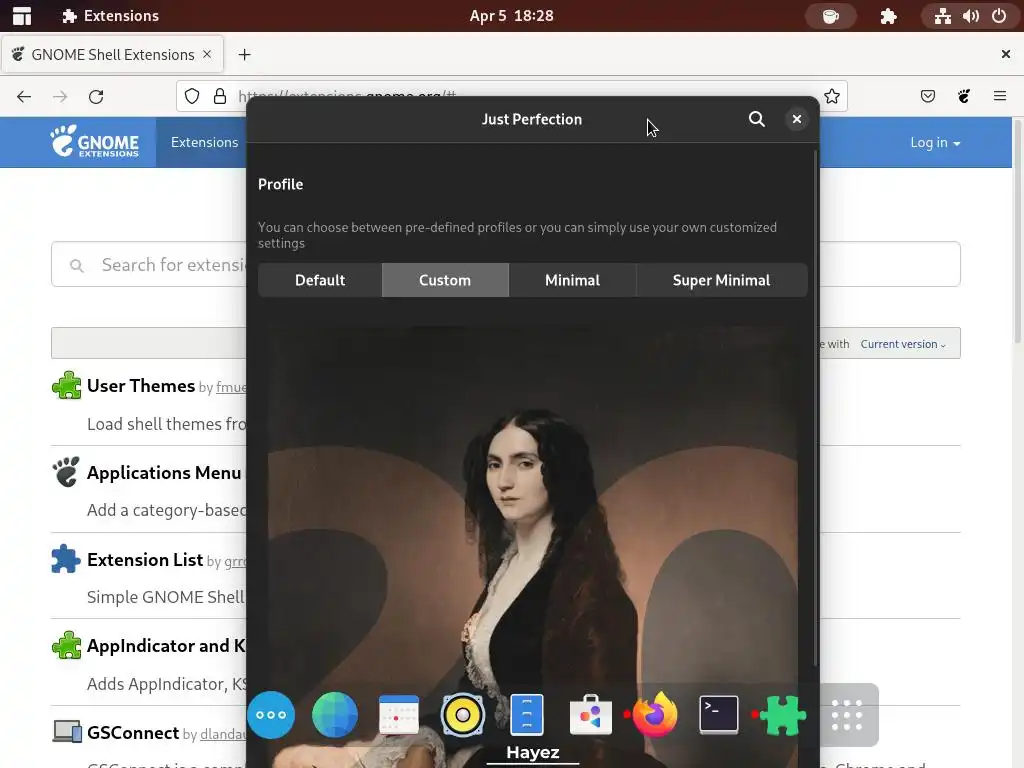1024x768 pixels.
Task: Click the Extension List blue puzzle icon
Action: (66, 560)
